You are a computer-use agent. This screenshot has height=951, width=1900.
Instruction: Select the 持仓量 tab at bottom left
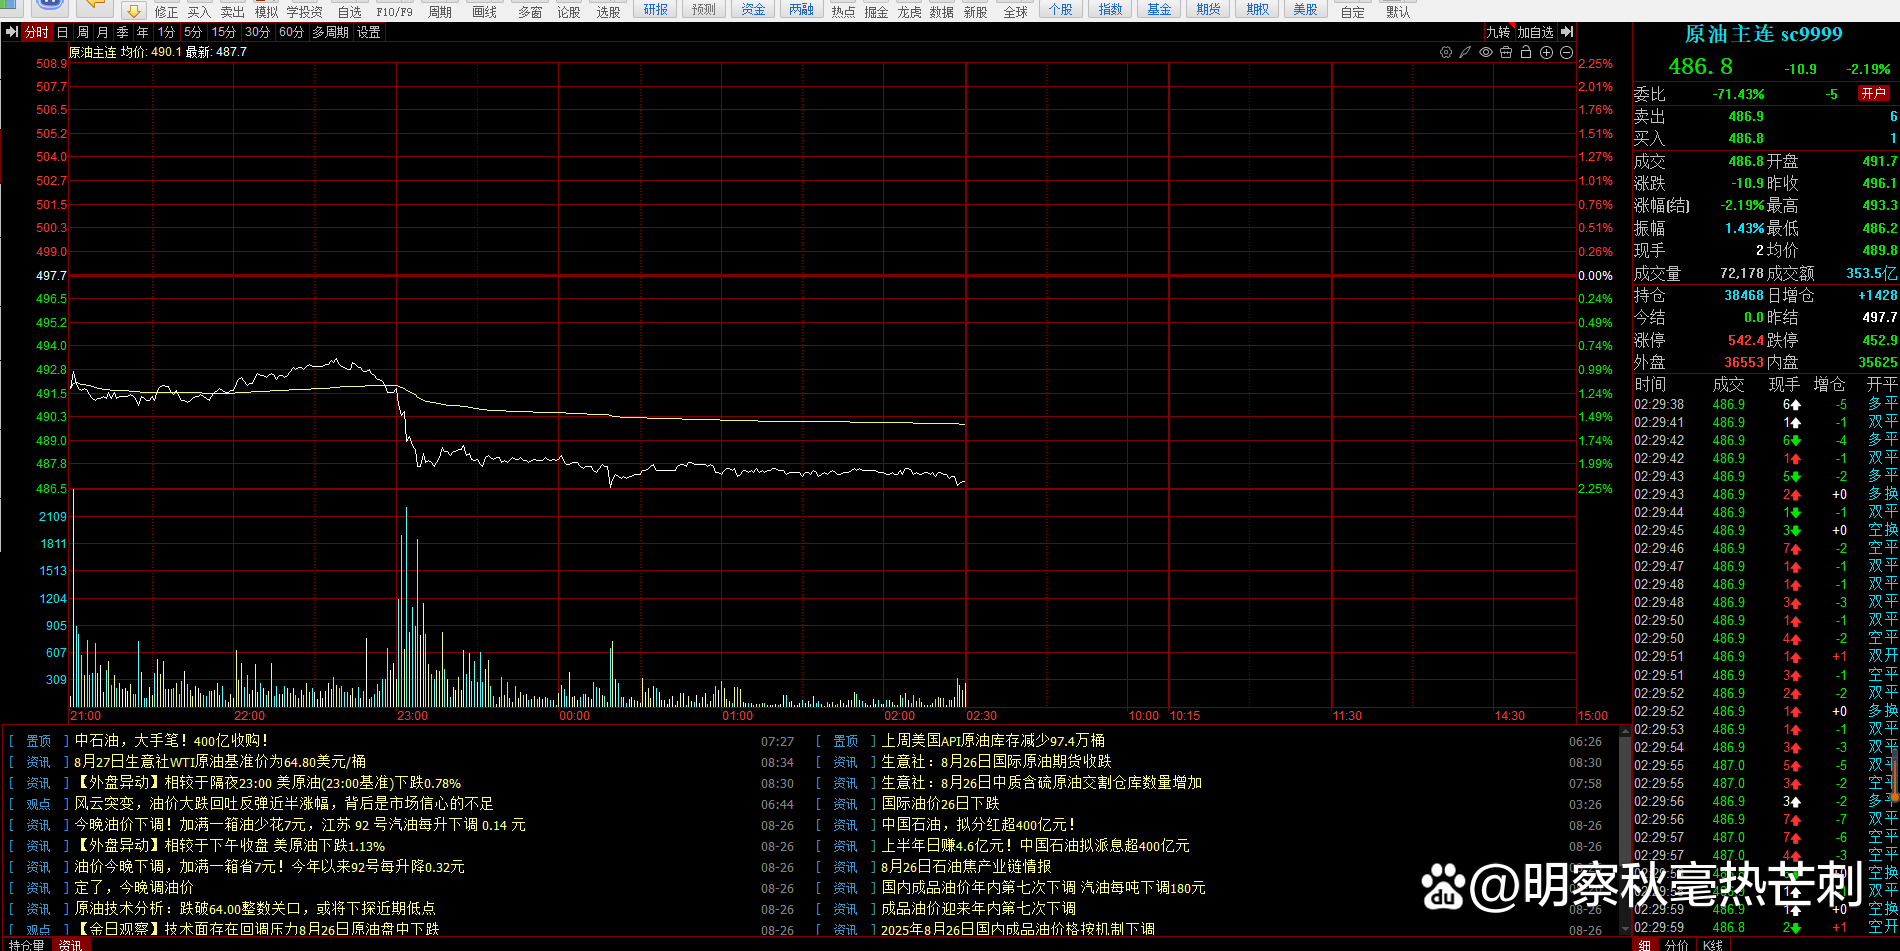click(27, 944)
